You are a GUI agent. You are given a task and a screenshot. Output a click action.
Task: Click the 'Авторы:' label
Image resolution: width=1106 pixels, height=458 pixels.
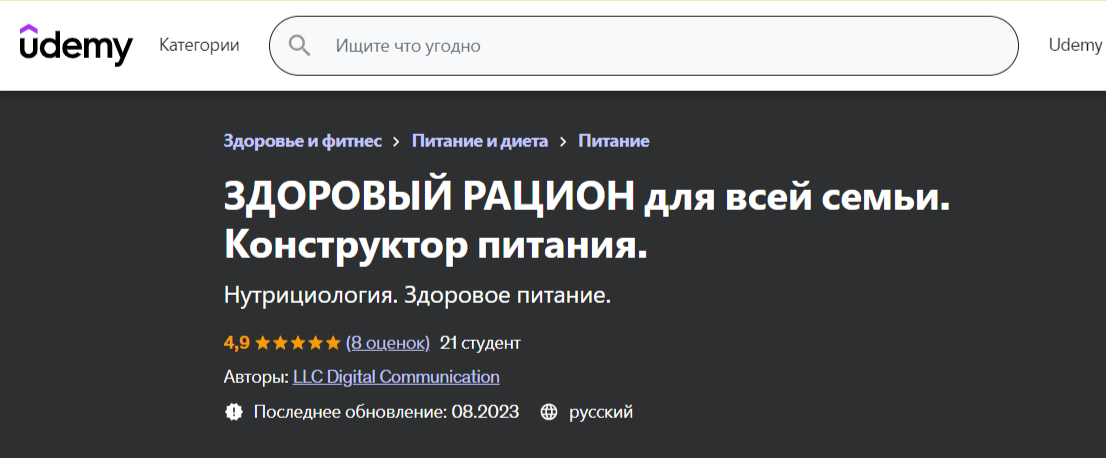click(x=256, y=378)
